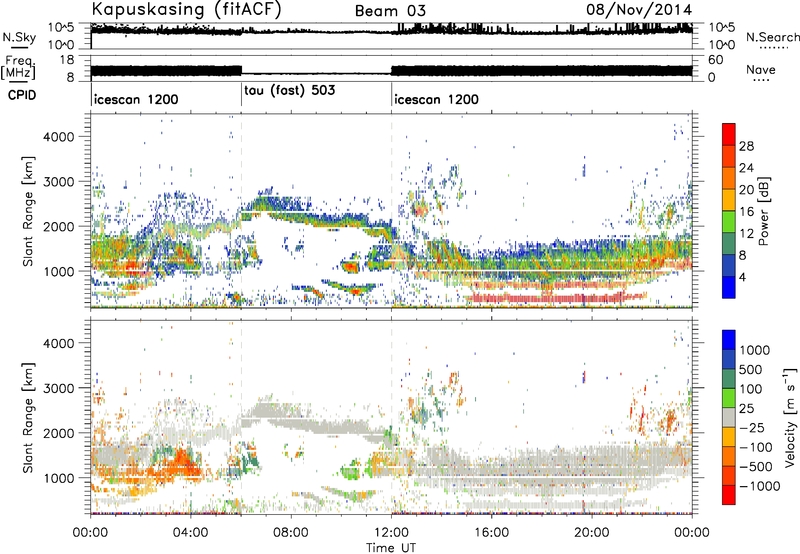Image resolution: width=800 pixels, height=554 pixels.
Task: Click the '18' tick on the frequency axis
Action: (66, 60)
